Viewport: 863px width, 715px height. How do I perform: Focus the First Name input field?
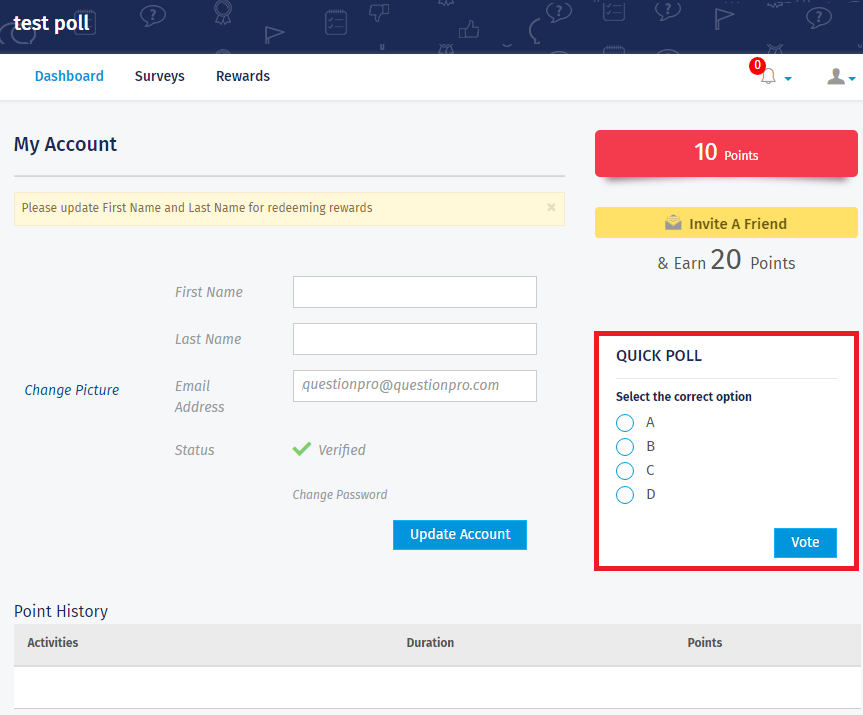pos(414,292)
